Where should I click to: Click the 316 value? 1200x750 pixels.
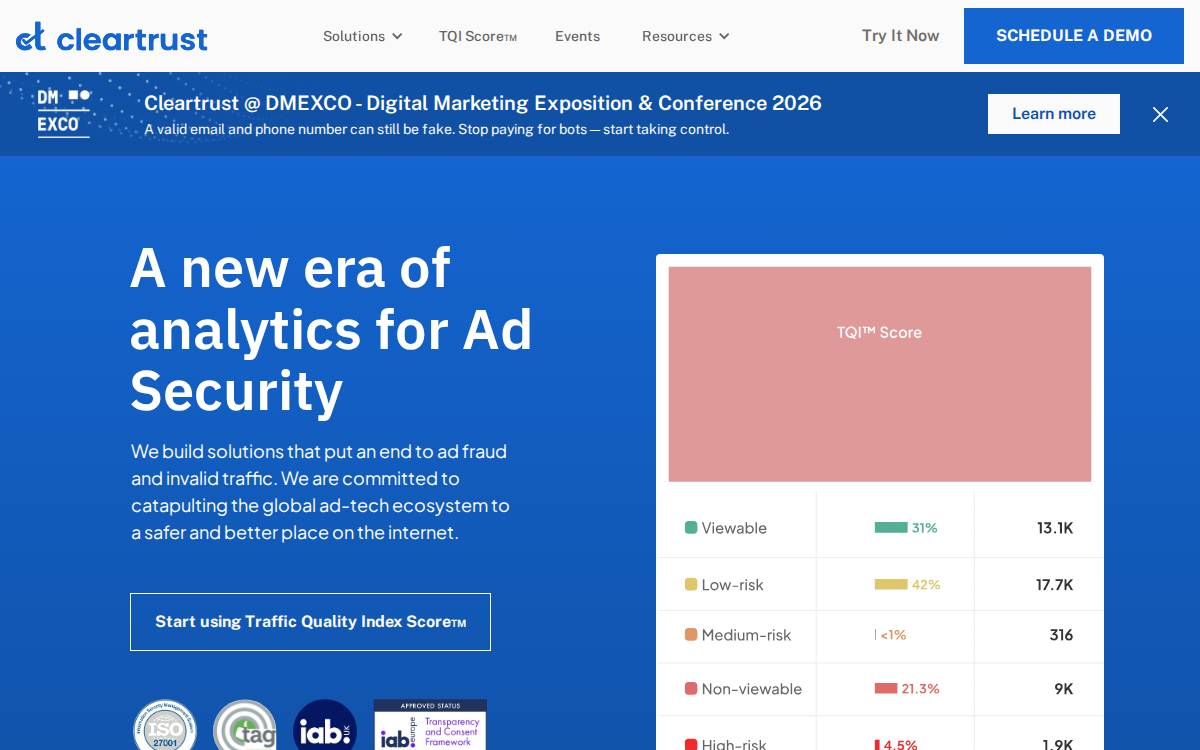[1062, 635]
